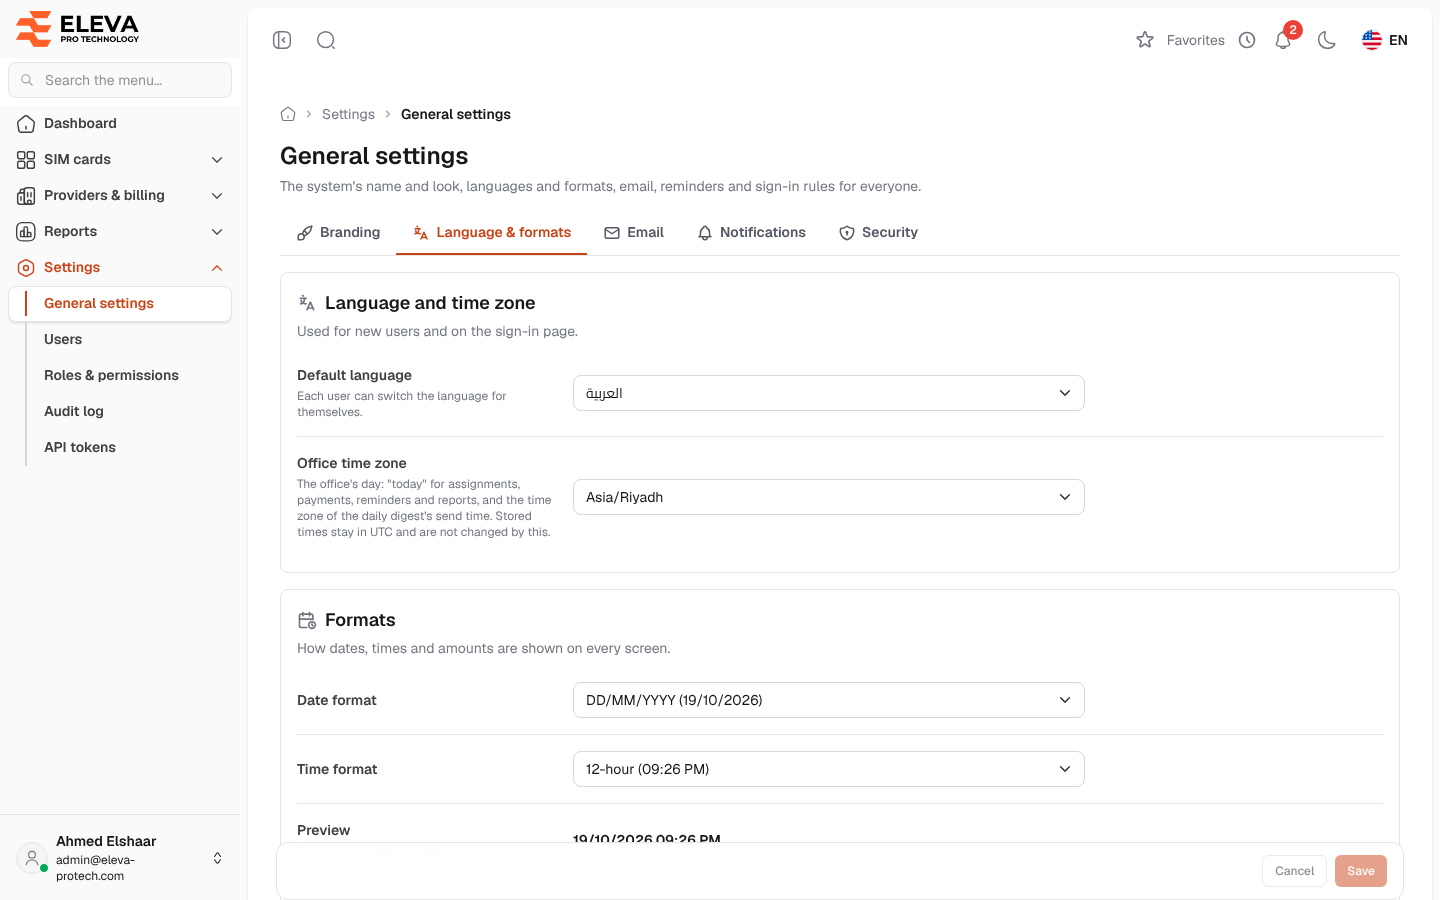Switch to the Security tab
This screenshot has height=900, width=1440.
pyautogui.click(x=878, y=232)
